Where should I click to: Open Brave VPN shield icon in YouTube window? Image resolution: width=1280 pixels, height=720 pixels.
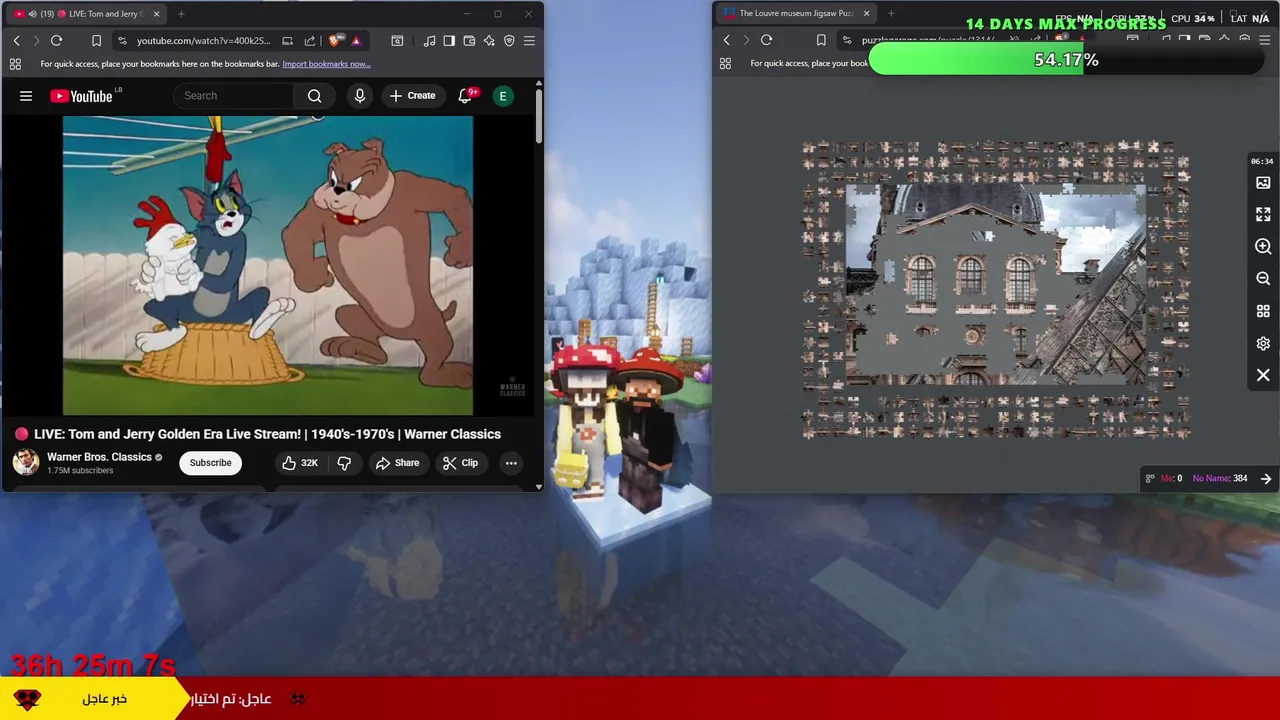coord(509,41)
